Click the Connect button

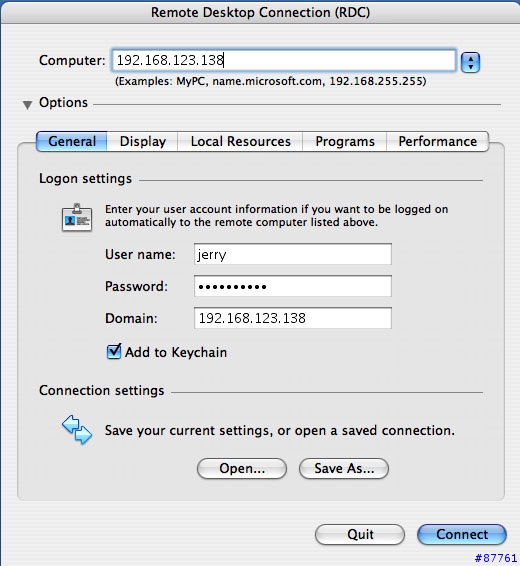tap(462, 534)
